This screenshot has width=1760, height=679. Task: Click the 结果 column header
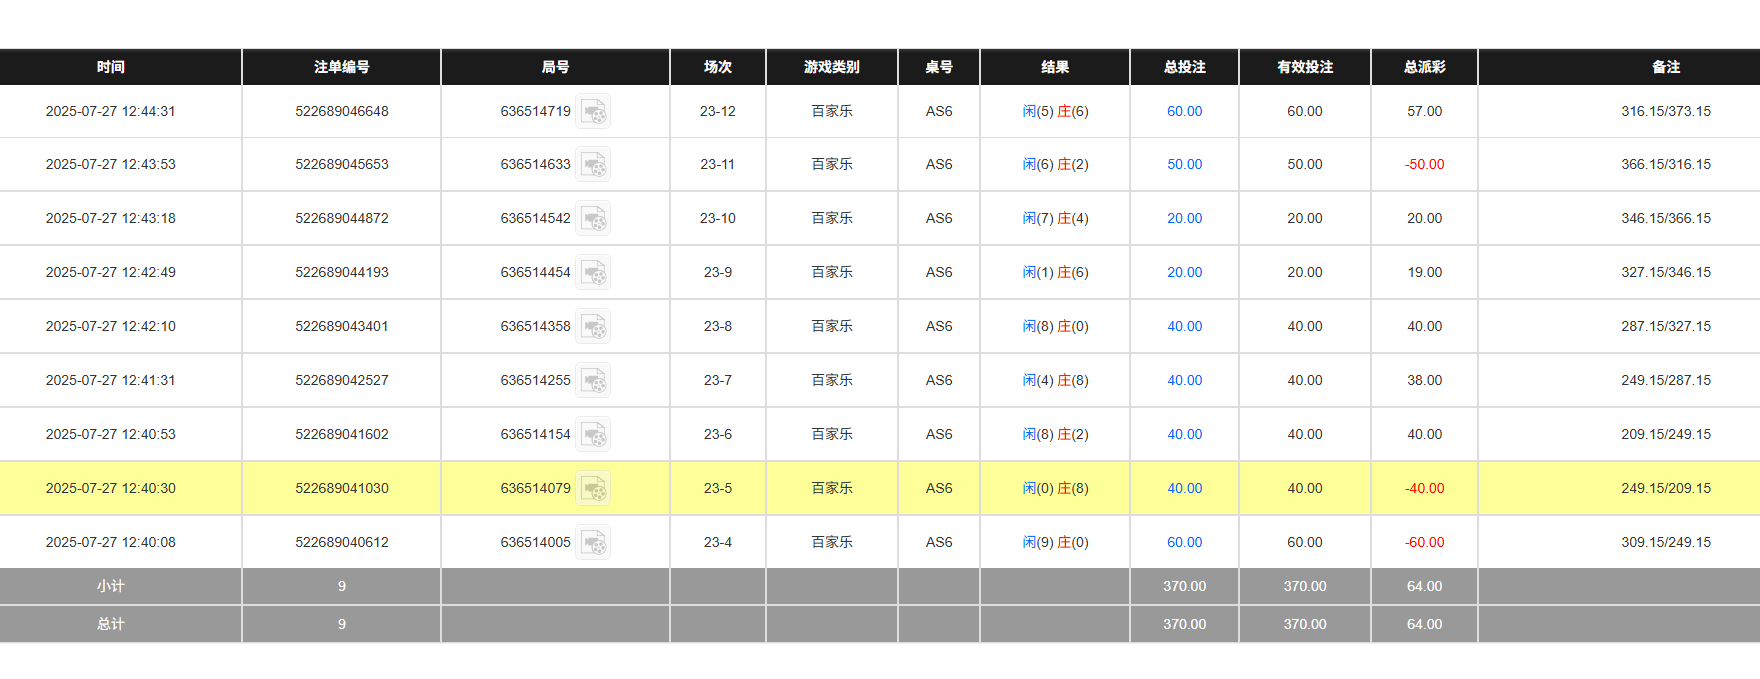pyautogui.click(x=1055, y=67)
